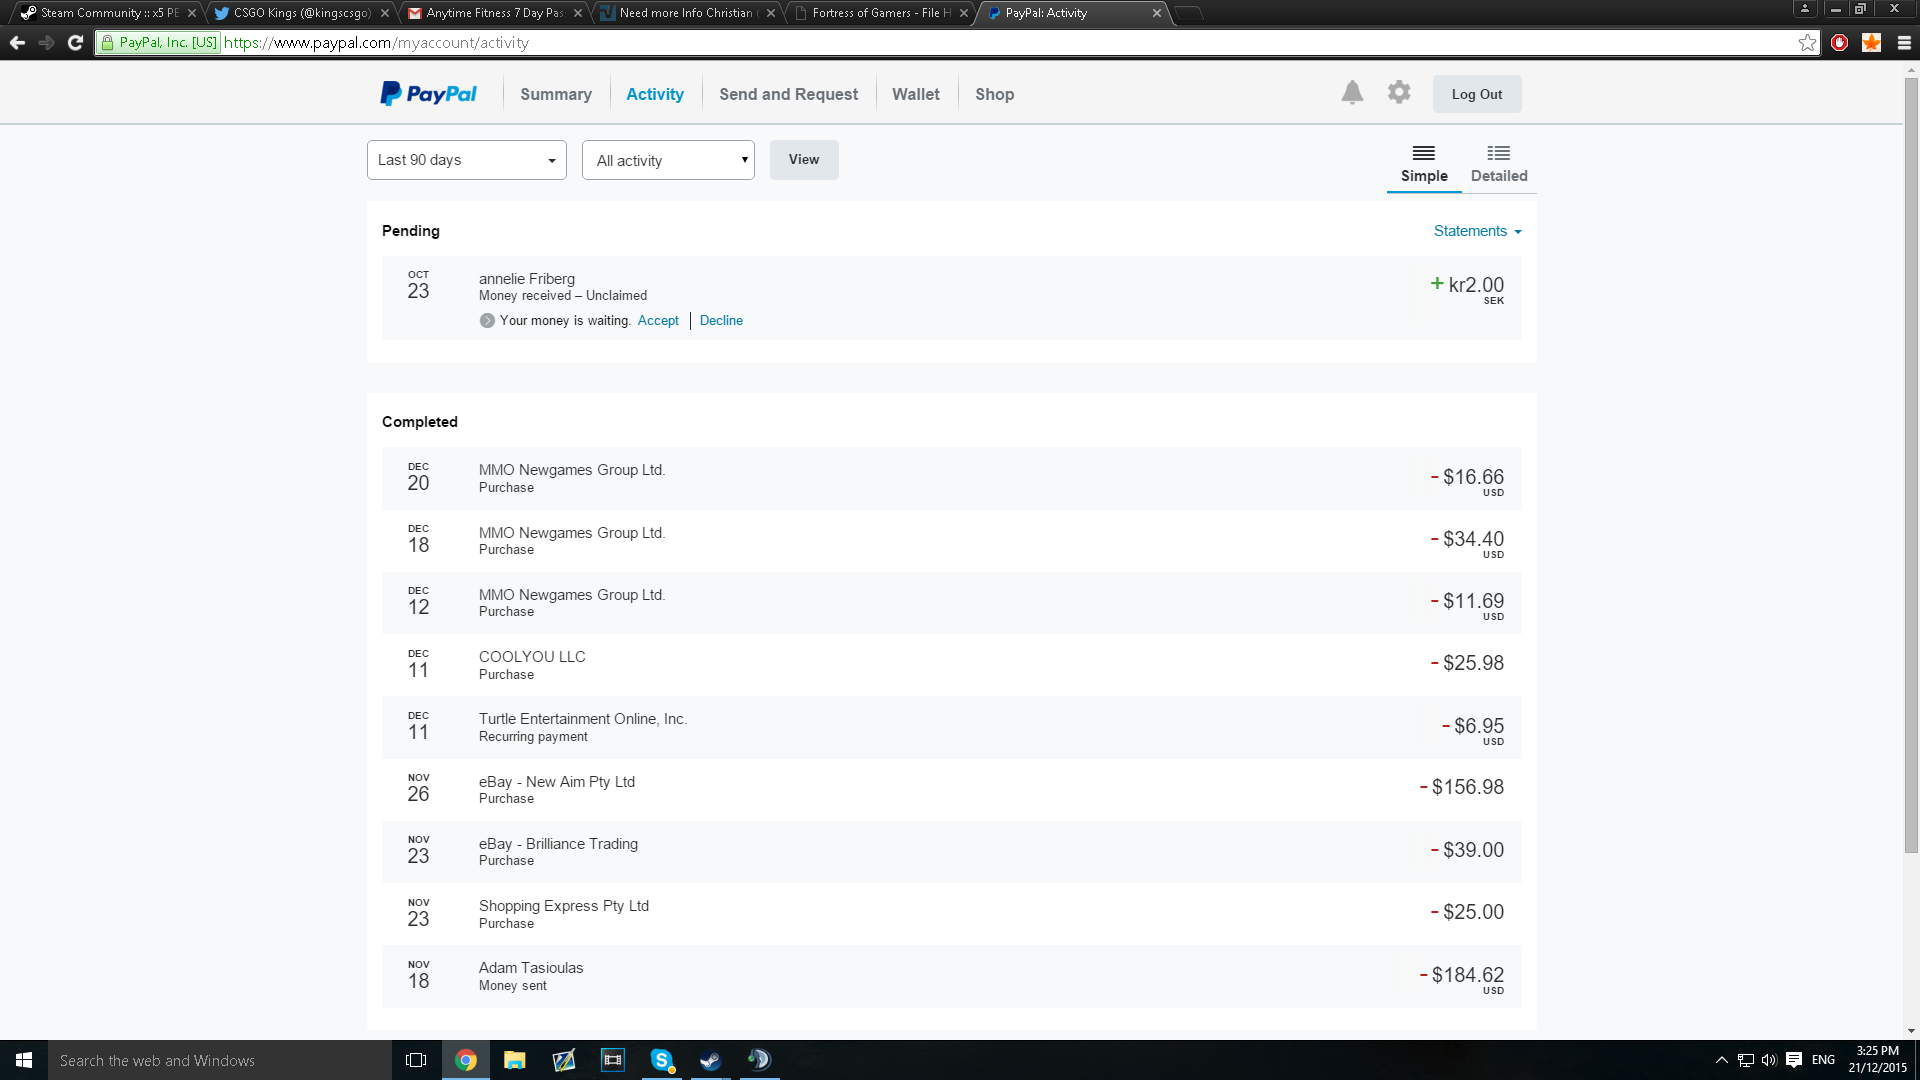This screenshot has width=1920, height=1080.
Task: Open the account settings gear icon
Action: click(1399, 93)
